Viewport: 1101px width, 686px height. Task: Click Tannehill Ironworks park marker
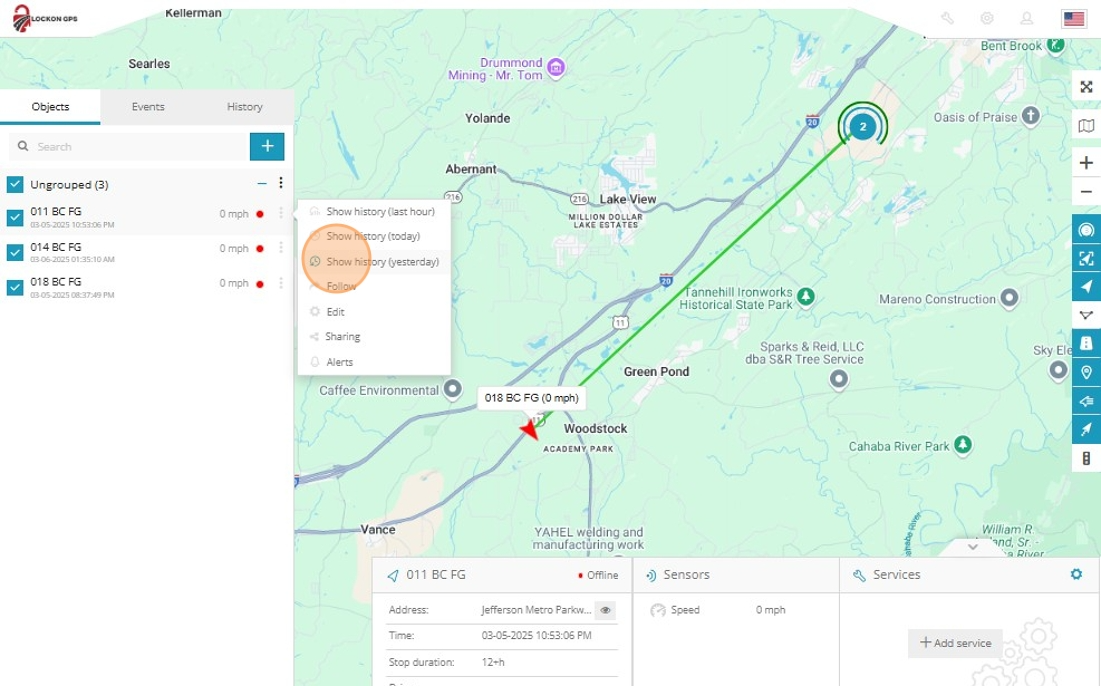click(x=806, y=296)
